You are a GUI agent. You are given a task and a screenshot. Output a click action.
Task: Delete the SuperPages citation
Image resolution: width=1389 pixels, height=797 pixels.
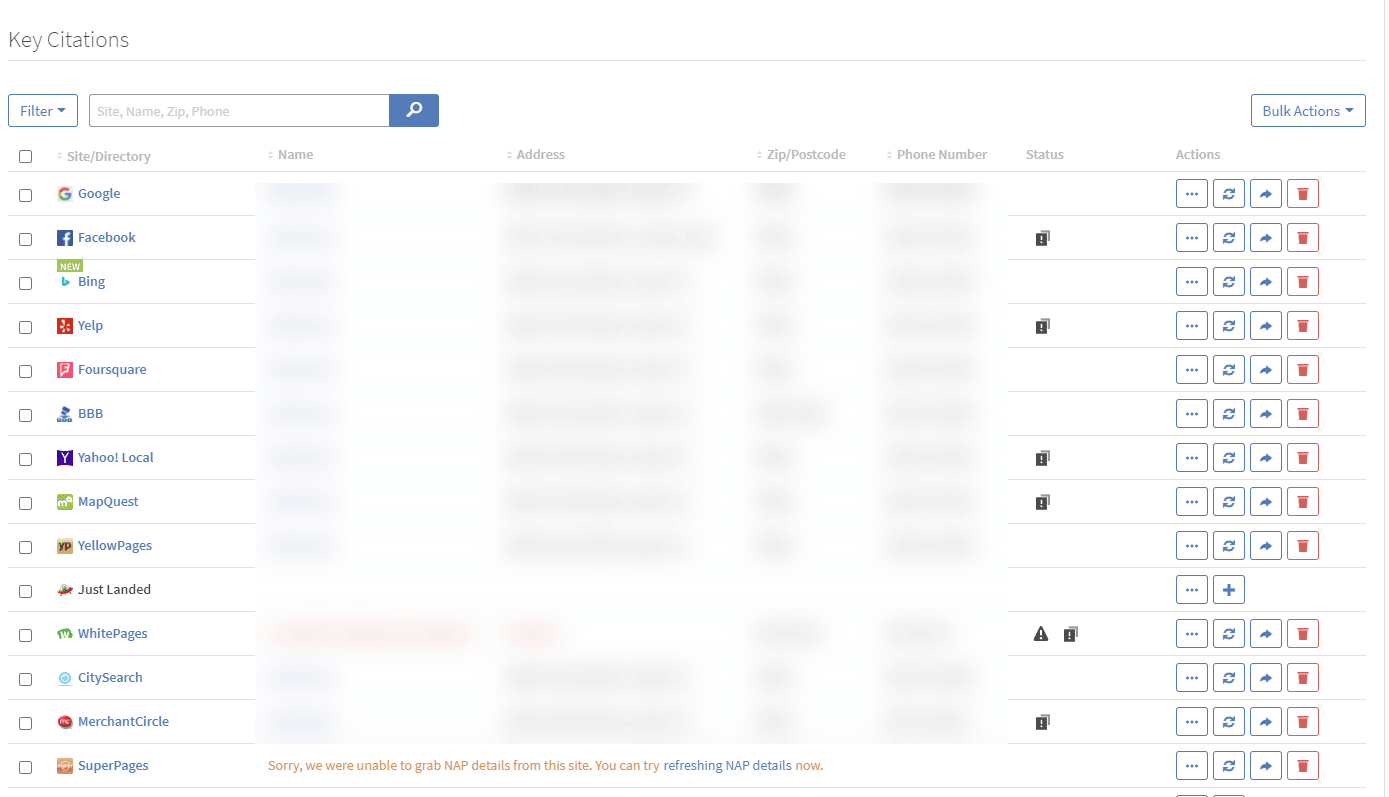click(x=1302, y=766)
